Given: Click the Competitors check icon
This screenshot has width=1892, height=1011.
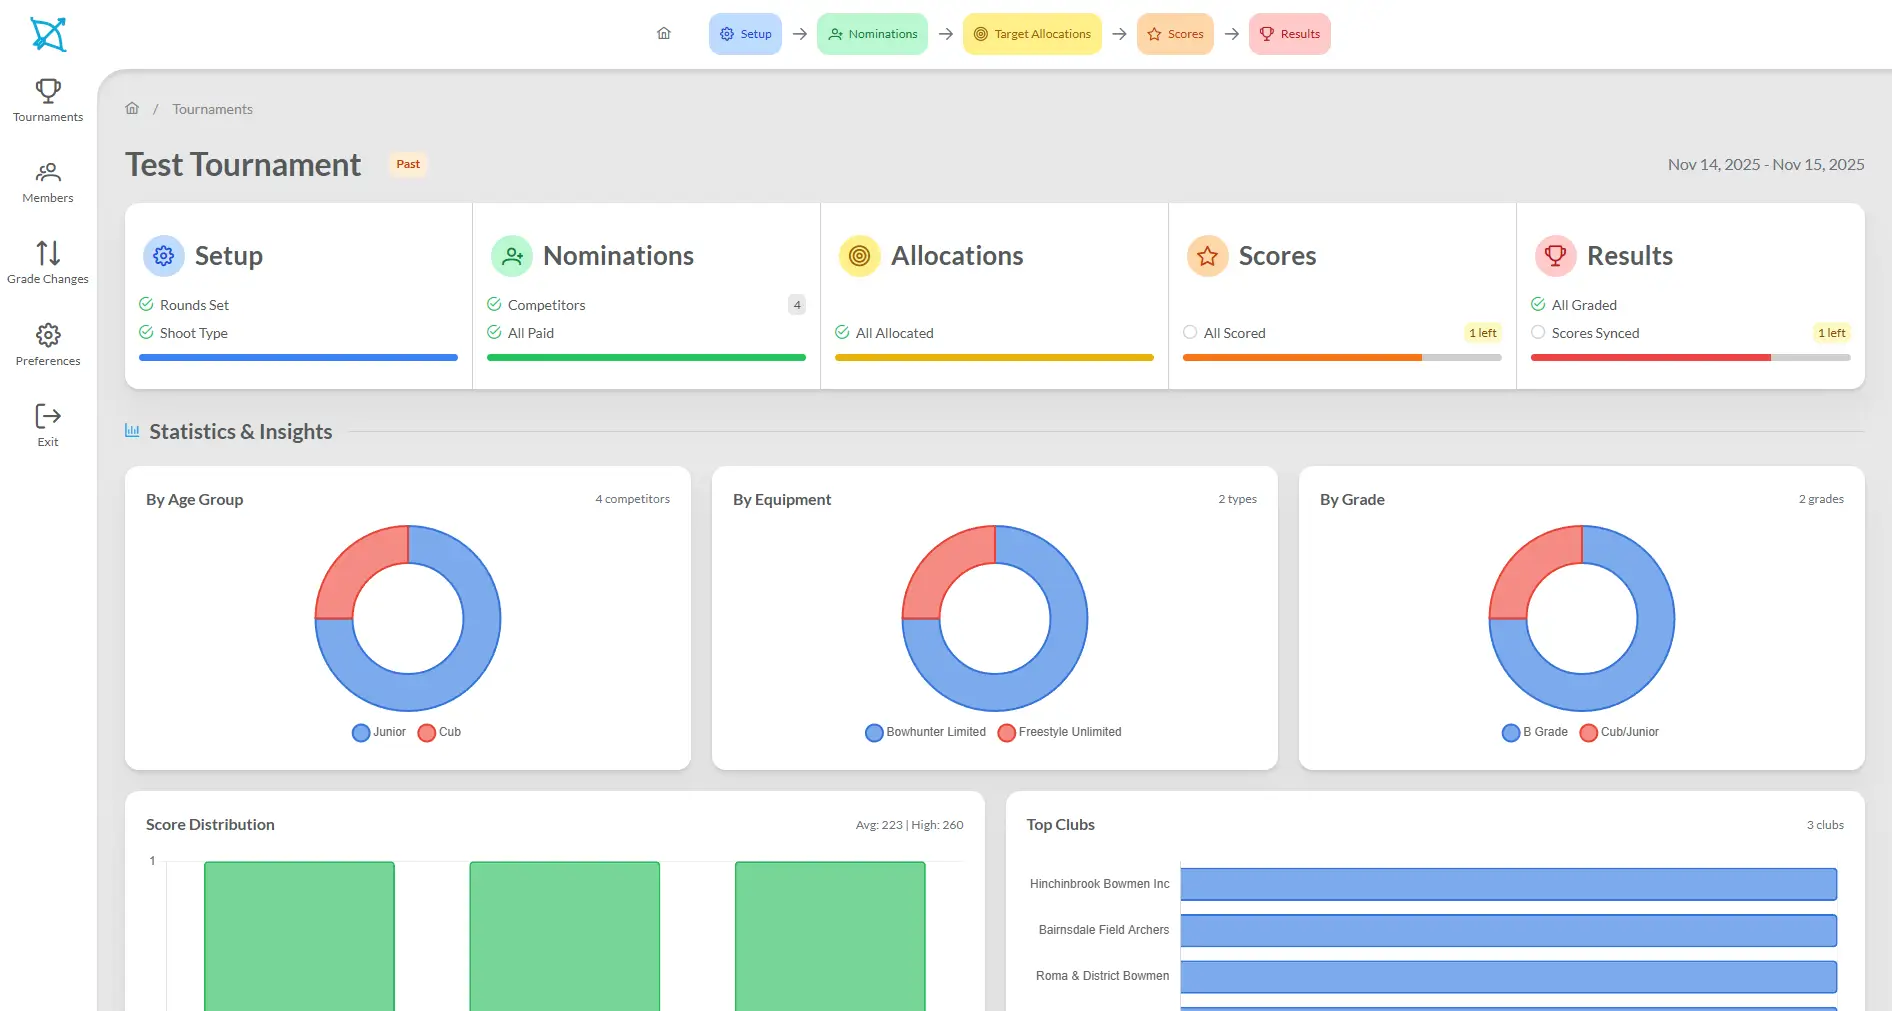Looking at the screenshot, I should (x=494, y=304).
